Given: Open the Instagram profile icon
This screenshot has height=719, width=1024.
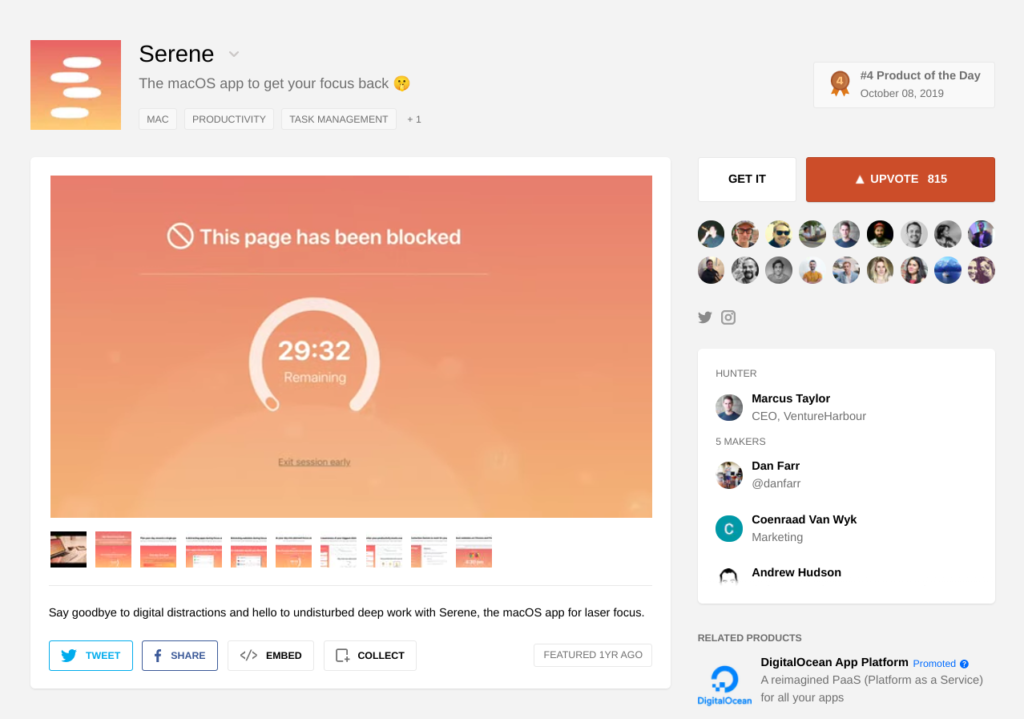Looking at the screenshot, I should (729, 317).
